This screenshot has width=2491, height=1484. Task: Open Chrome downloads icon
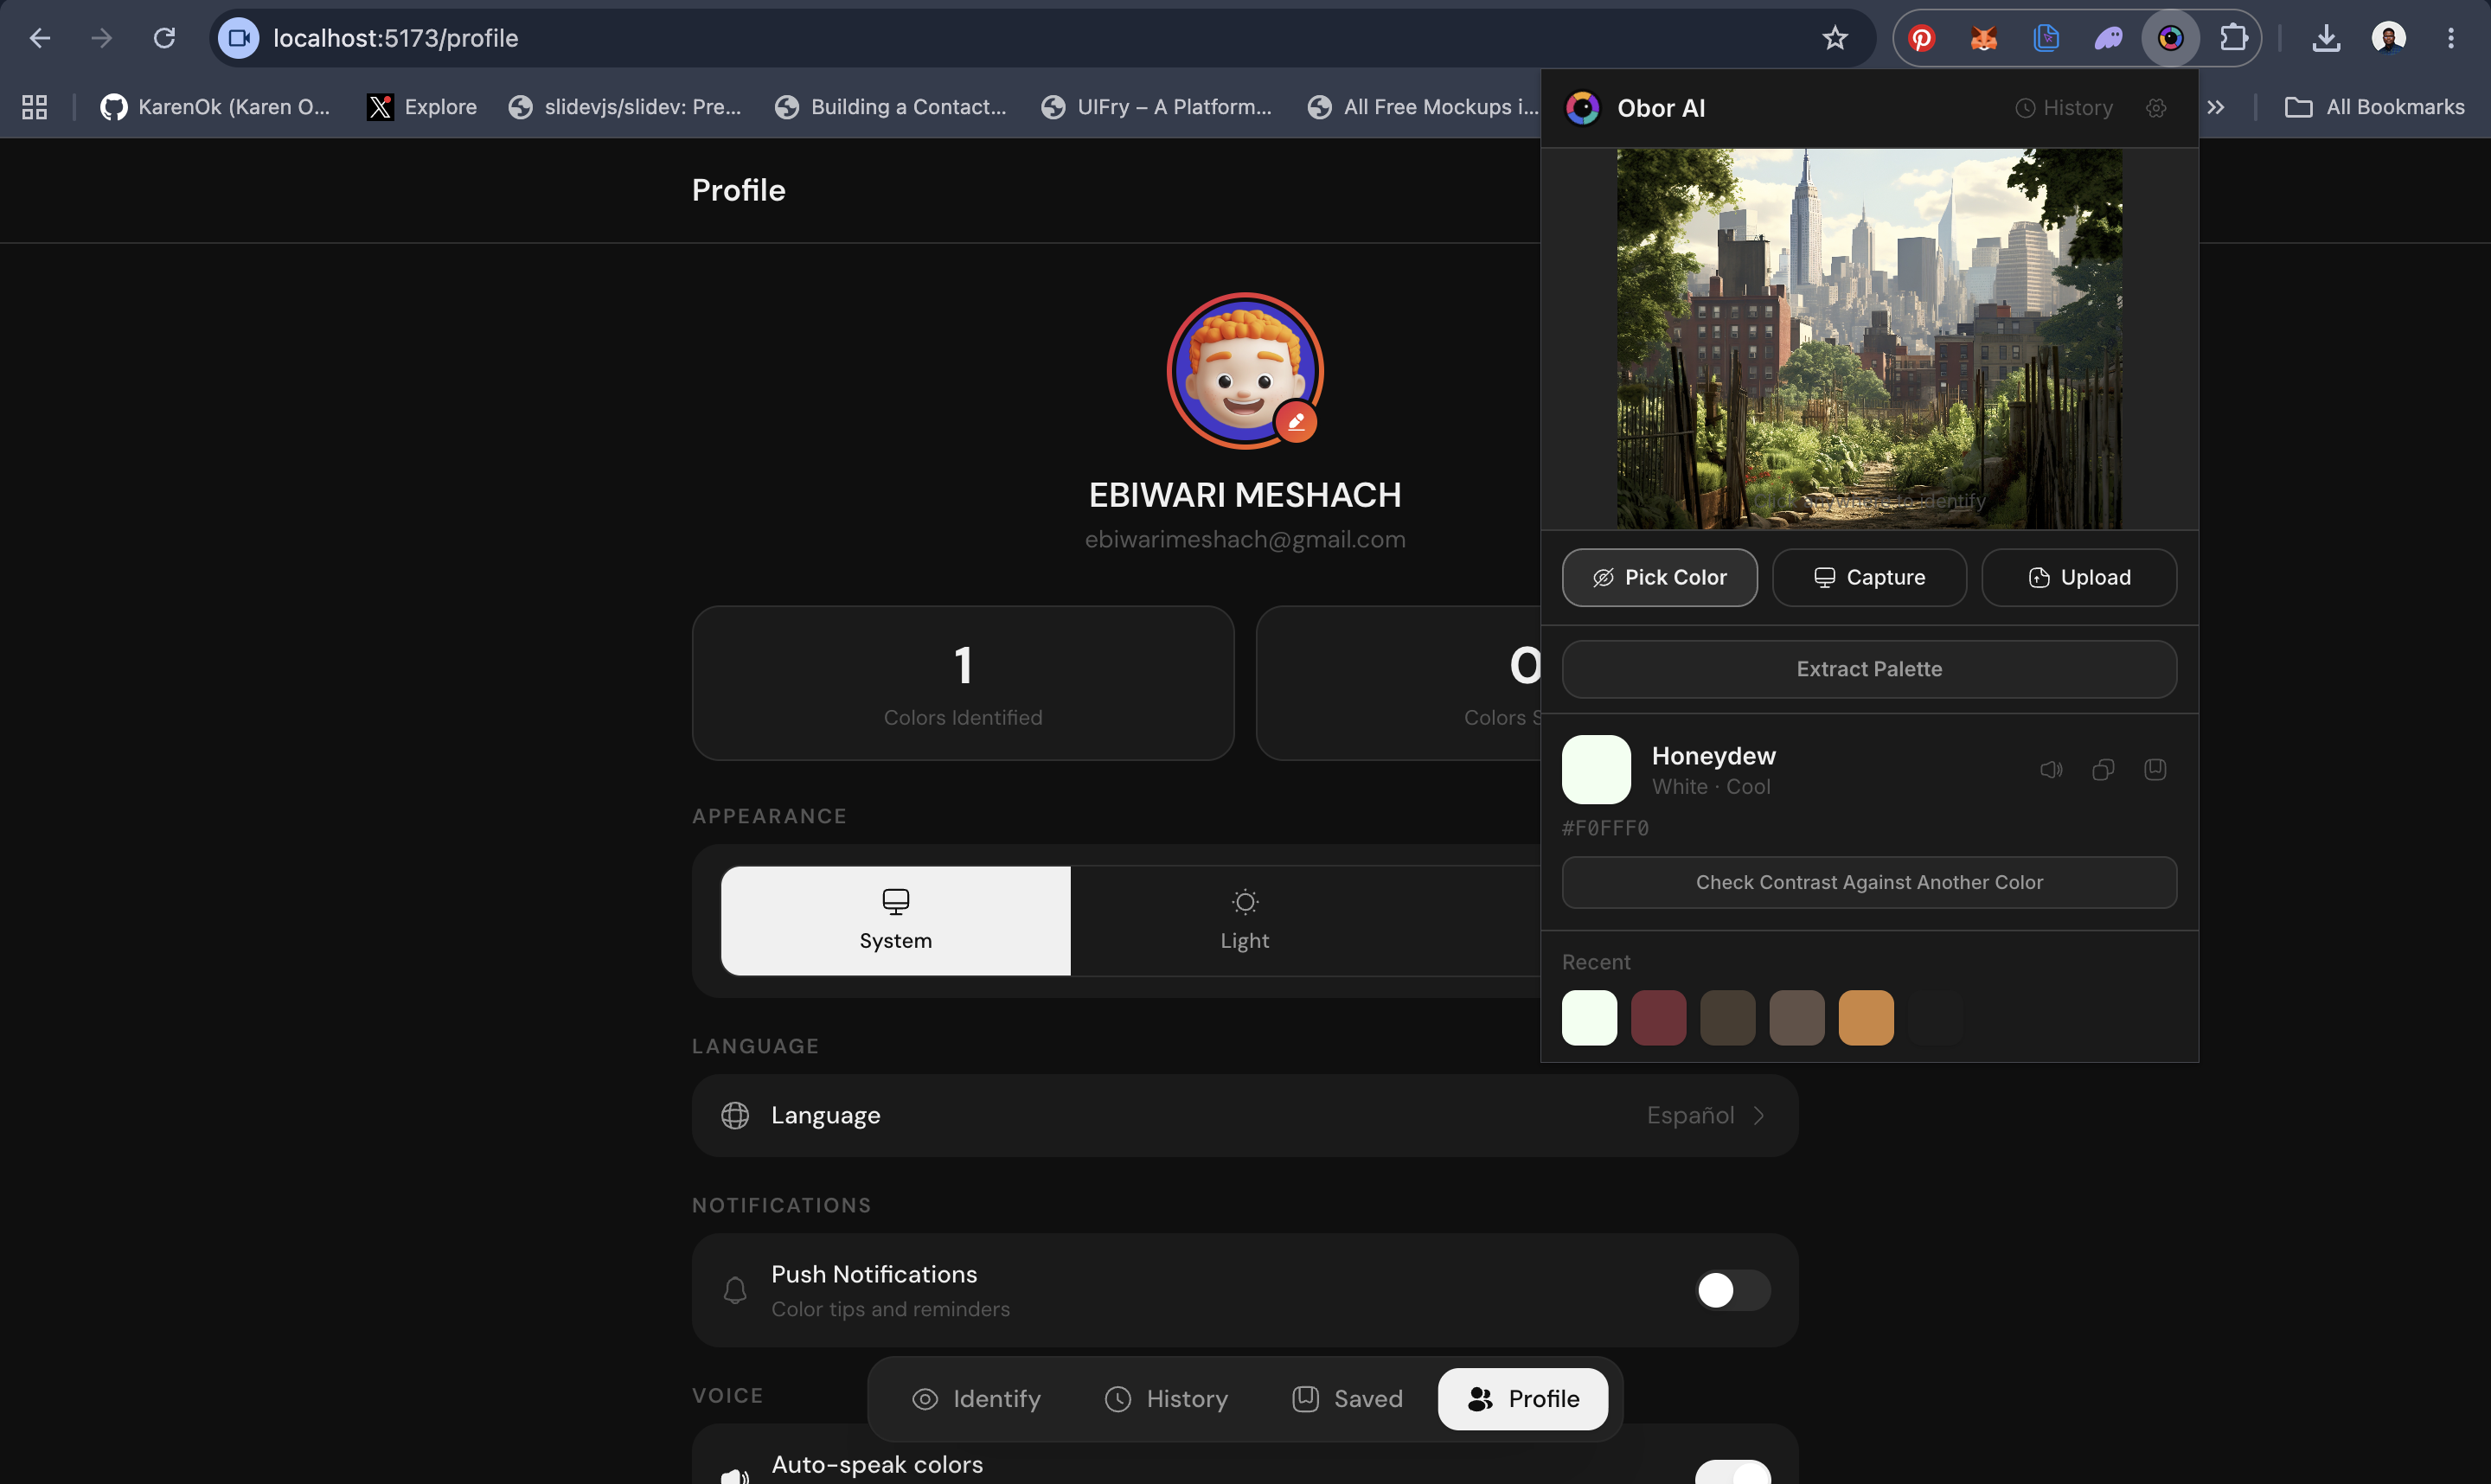point(2326,38)
